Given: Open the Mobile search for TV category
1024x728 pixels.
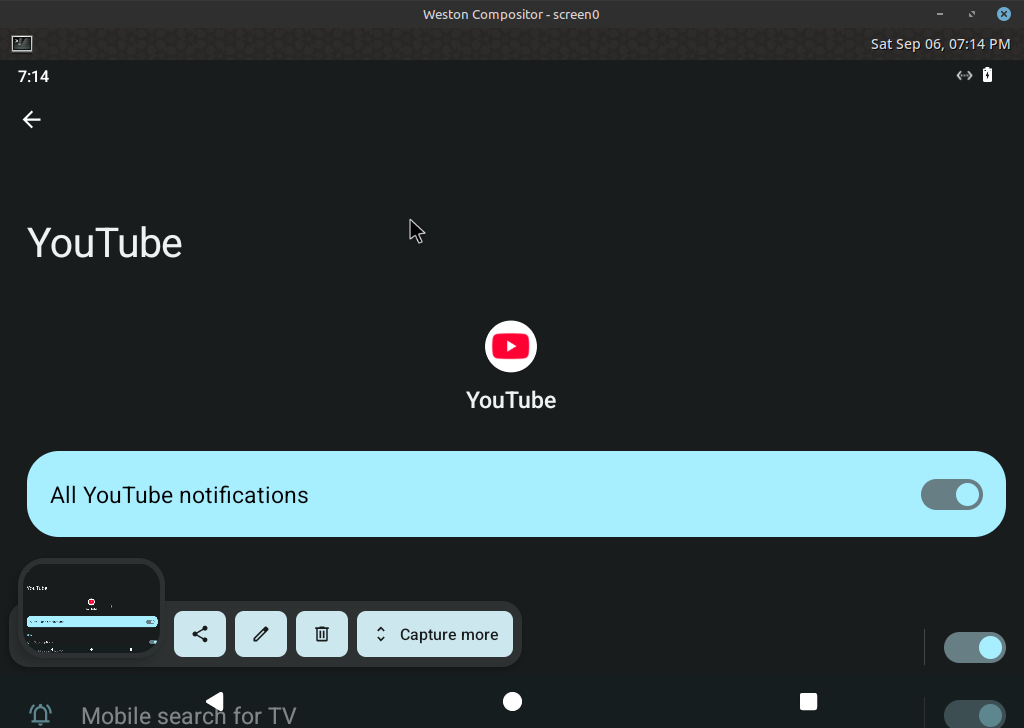Looking at the screenshot, I should click(188, 716).
